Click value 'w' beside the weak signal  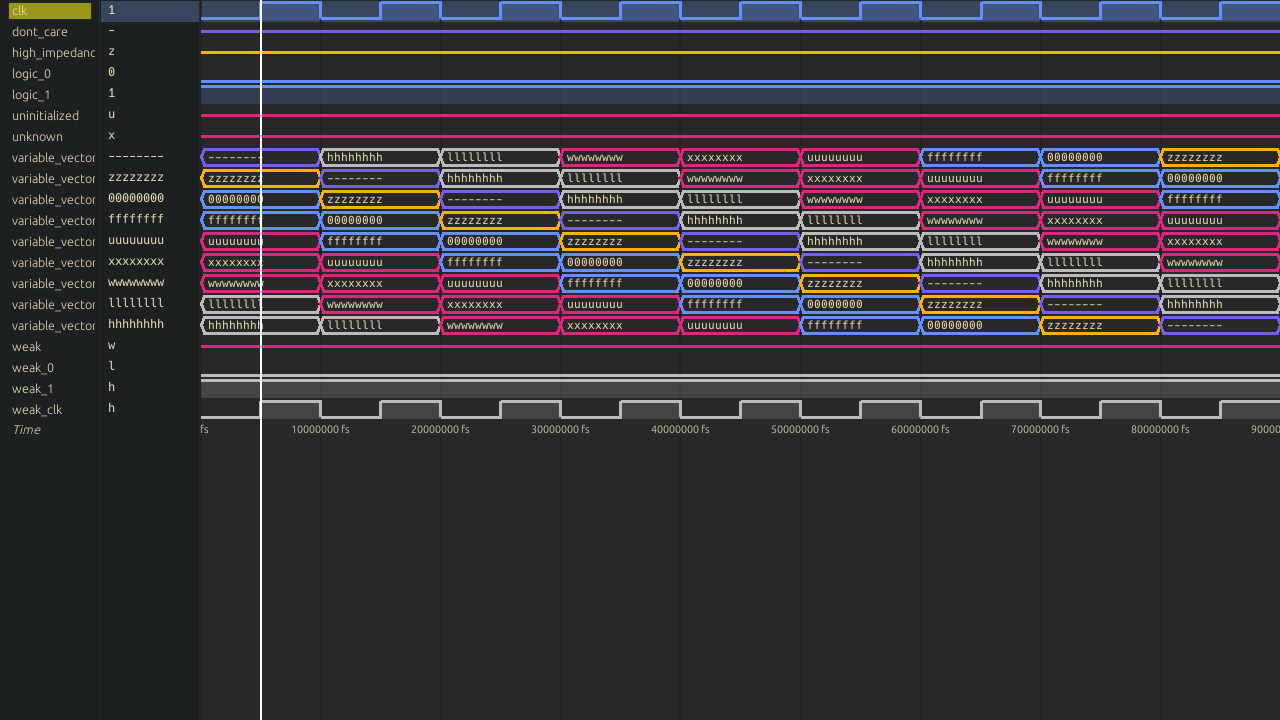[111, 346]
